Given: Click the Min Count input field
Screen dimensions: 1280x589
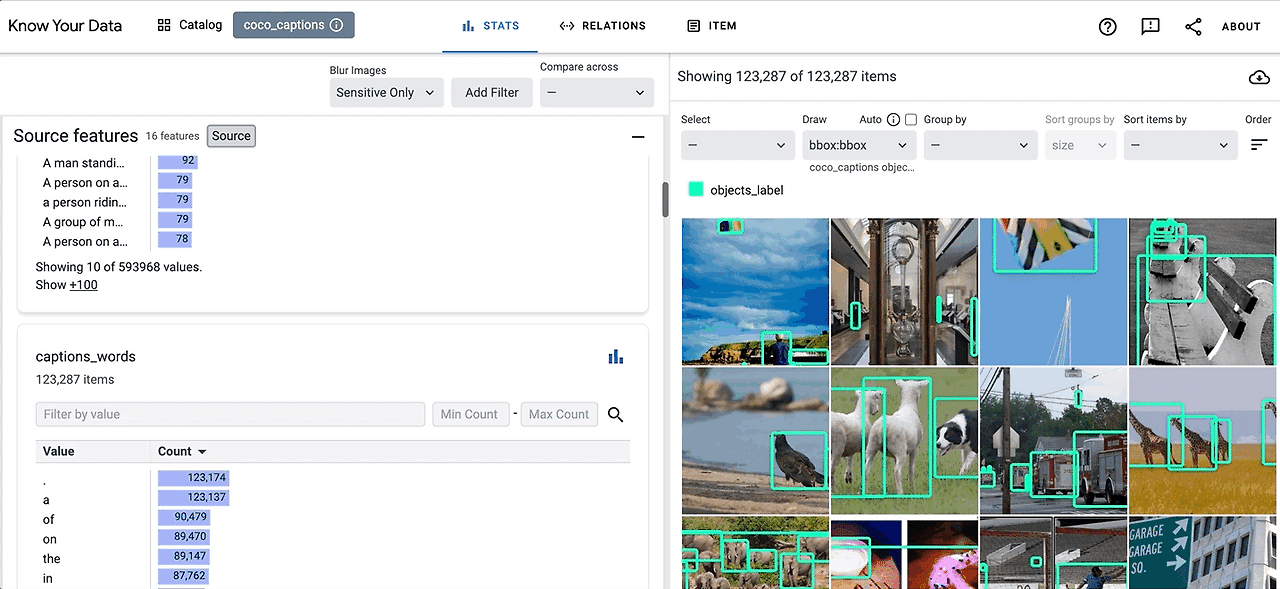Looking at the screenshot, I should point(469,414).
